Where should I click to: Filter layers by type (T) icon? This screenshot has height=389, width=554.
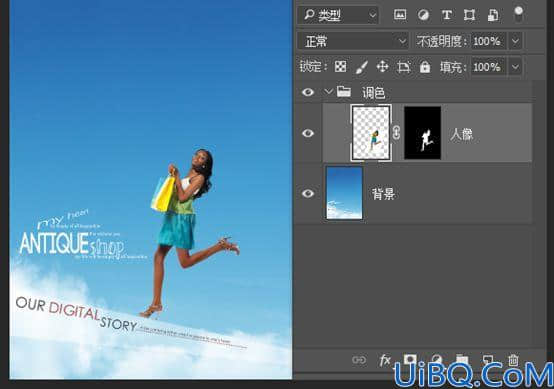pos(447,15)
